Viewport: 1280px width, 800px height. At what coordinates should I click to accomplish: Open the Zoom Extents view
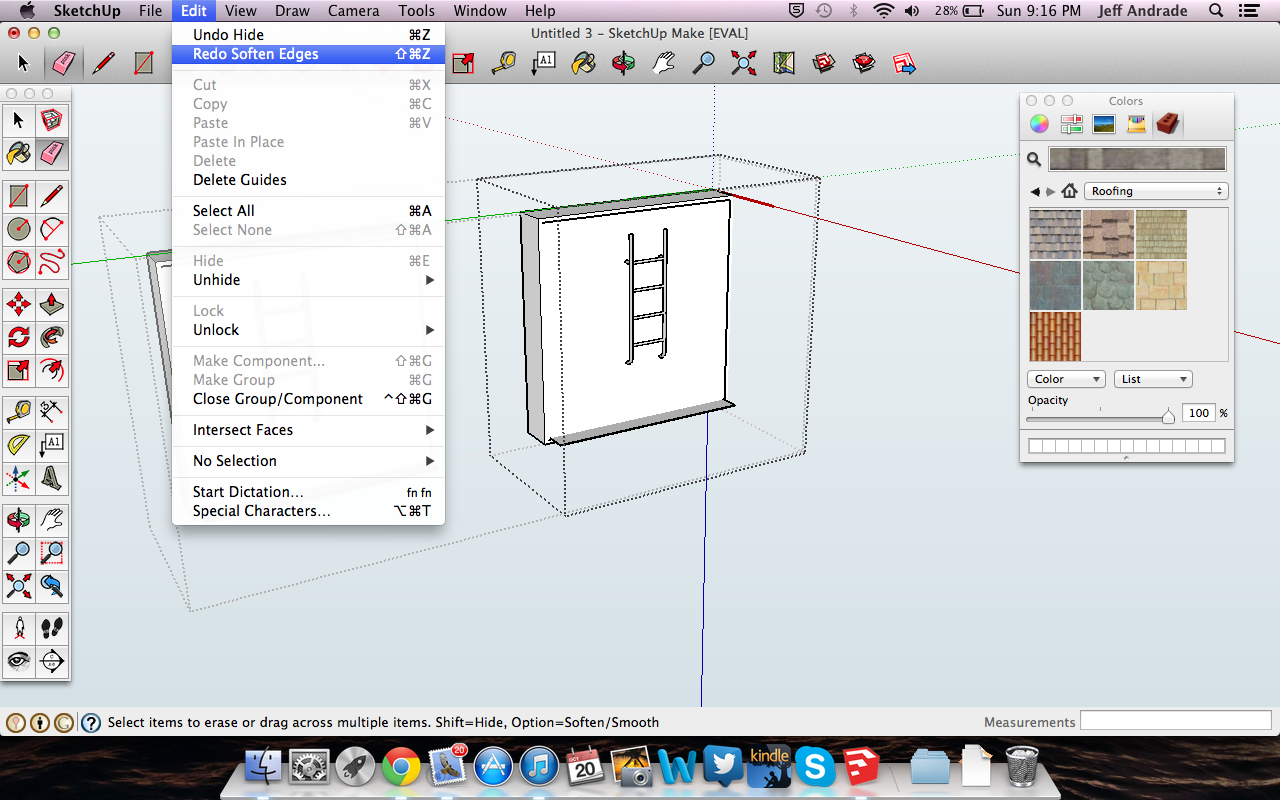tap(742, 62)
